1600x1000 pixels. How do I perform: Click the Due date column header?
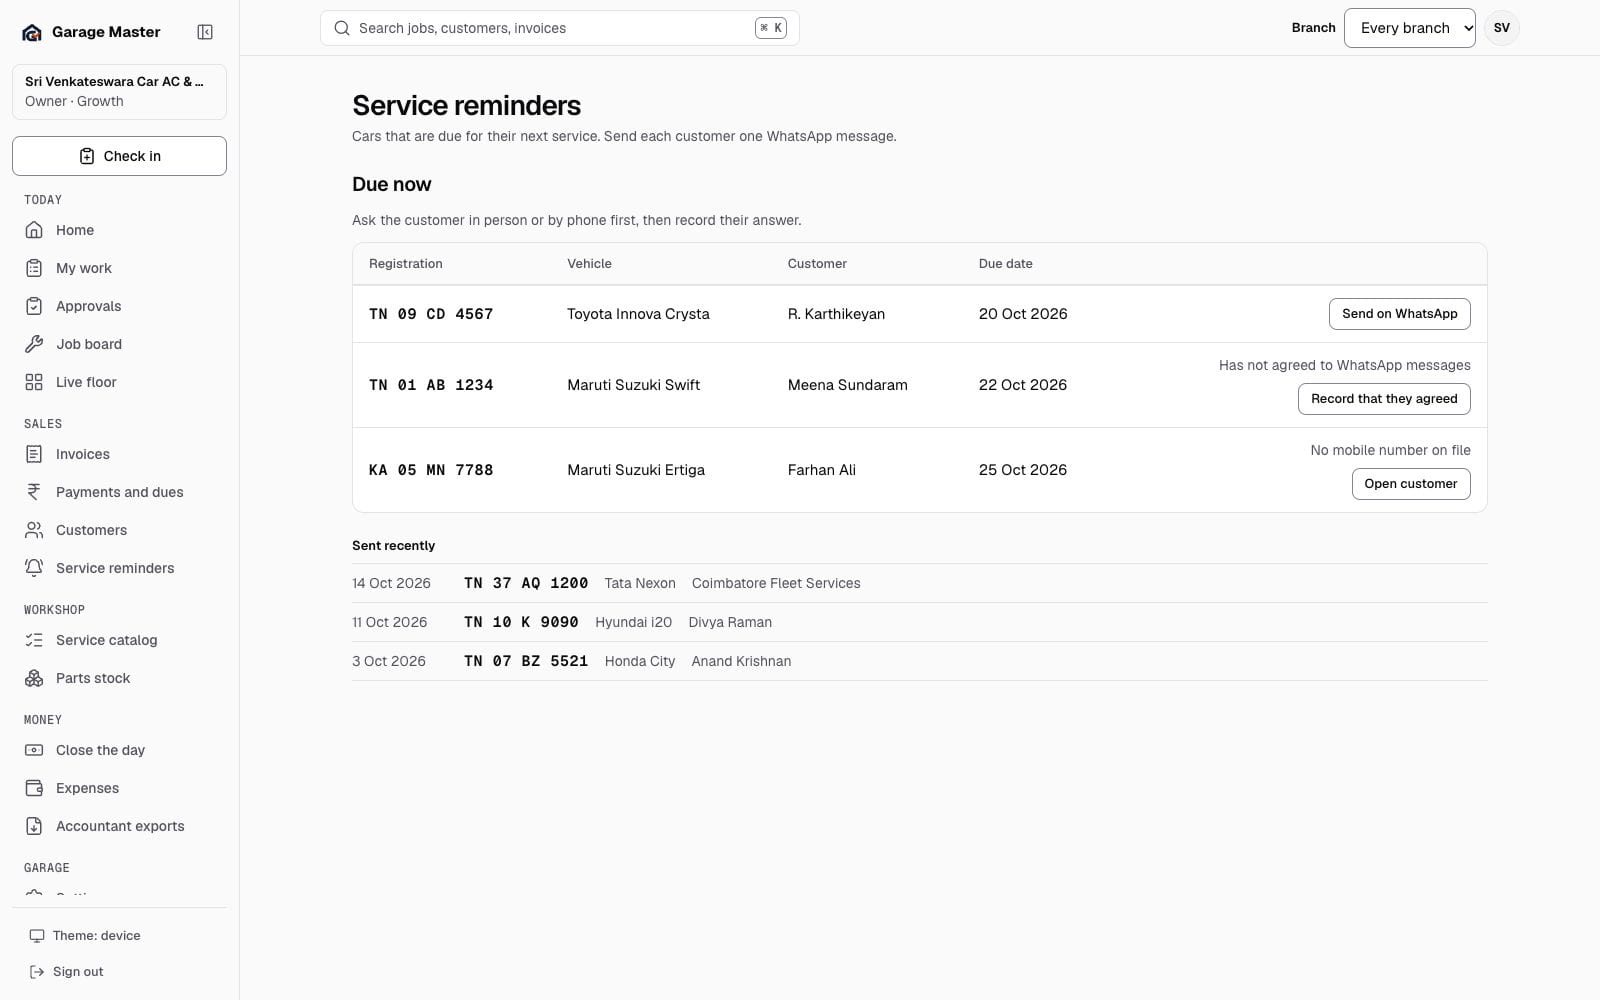click(x=1005, y=264)
